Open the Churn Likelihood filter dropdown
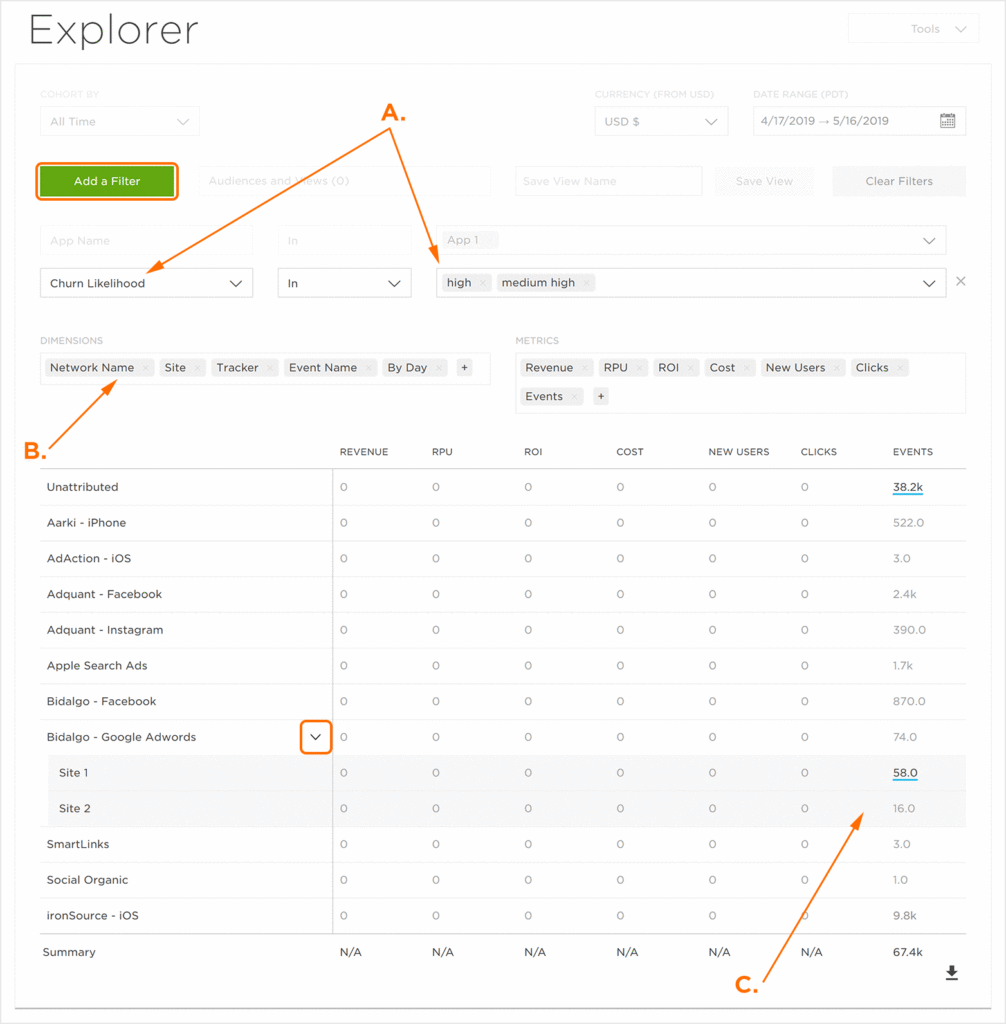 coord(146,283)
